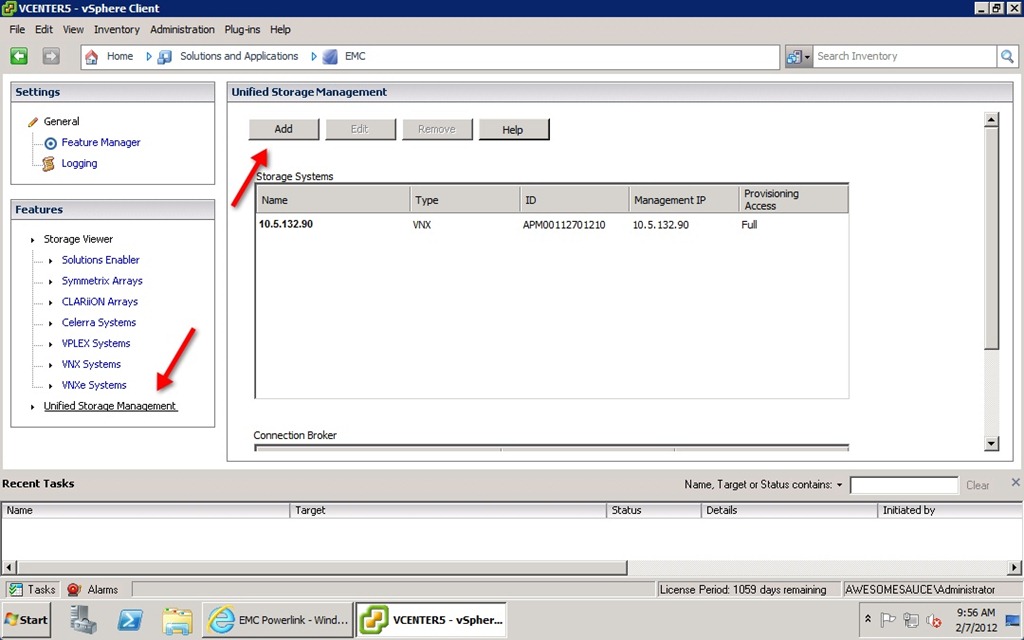Select Feature Manager in Settings
The width and height of the screenshot is (1024, 640).
coord(101,143)
